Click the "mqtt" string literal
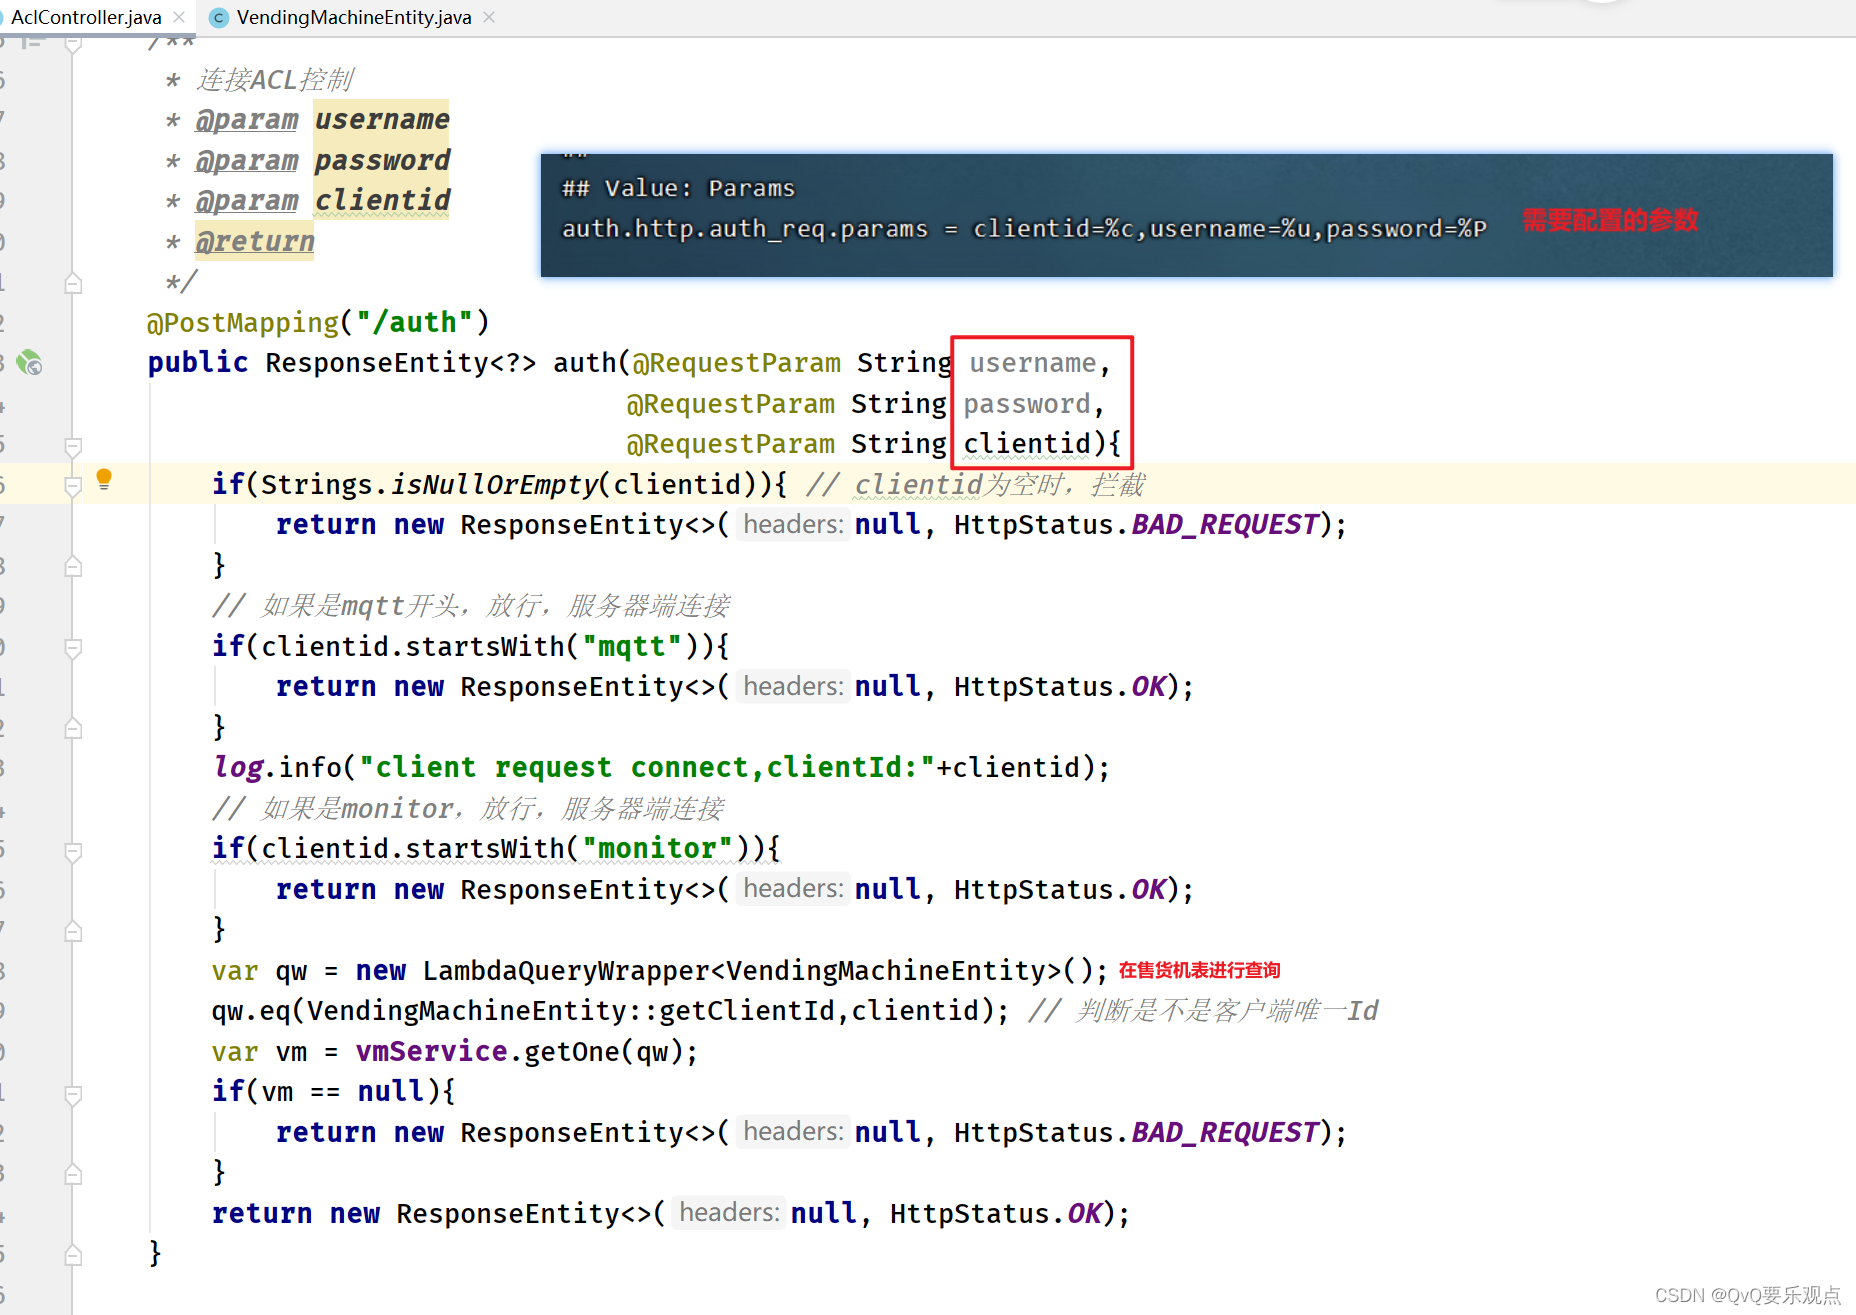Screen dimensions: 1856x1315 [x=632, y=647]
